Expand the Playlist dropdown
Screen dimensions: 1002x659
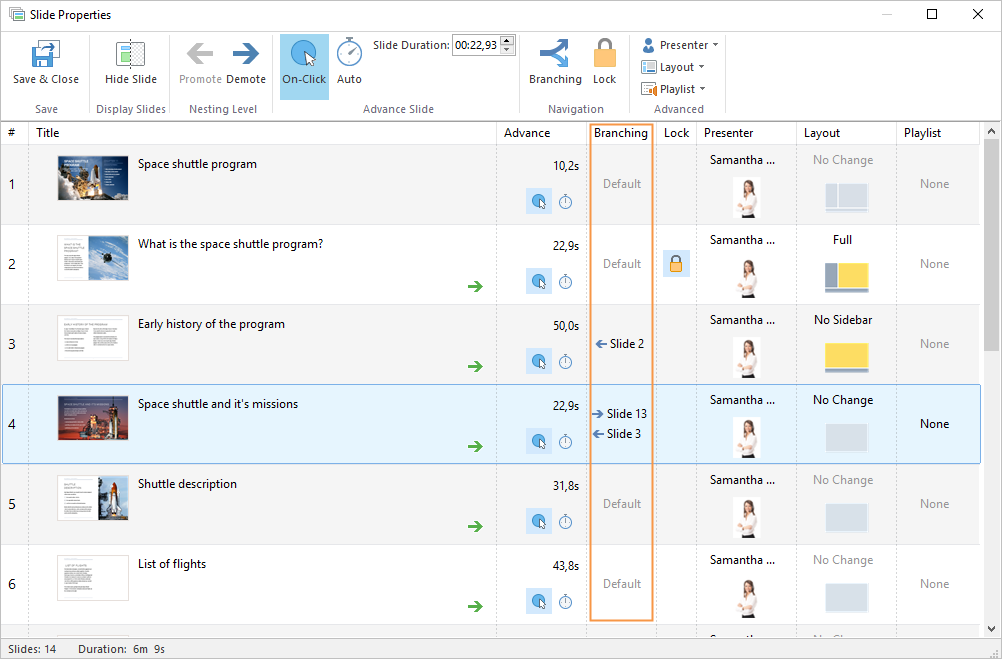click(681, 89)
